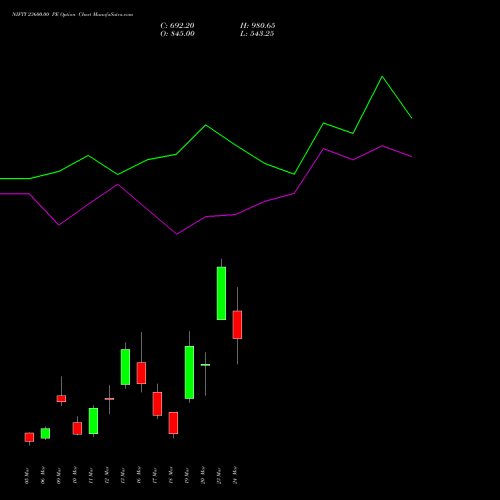Select the 24 Mar date label
The image size is (500, 500).
pos(235,476)
